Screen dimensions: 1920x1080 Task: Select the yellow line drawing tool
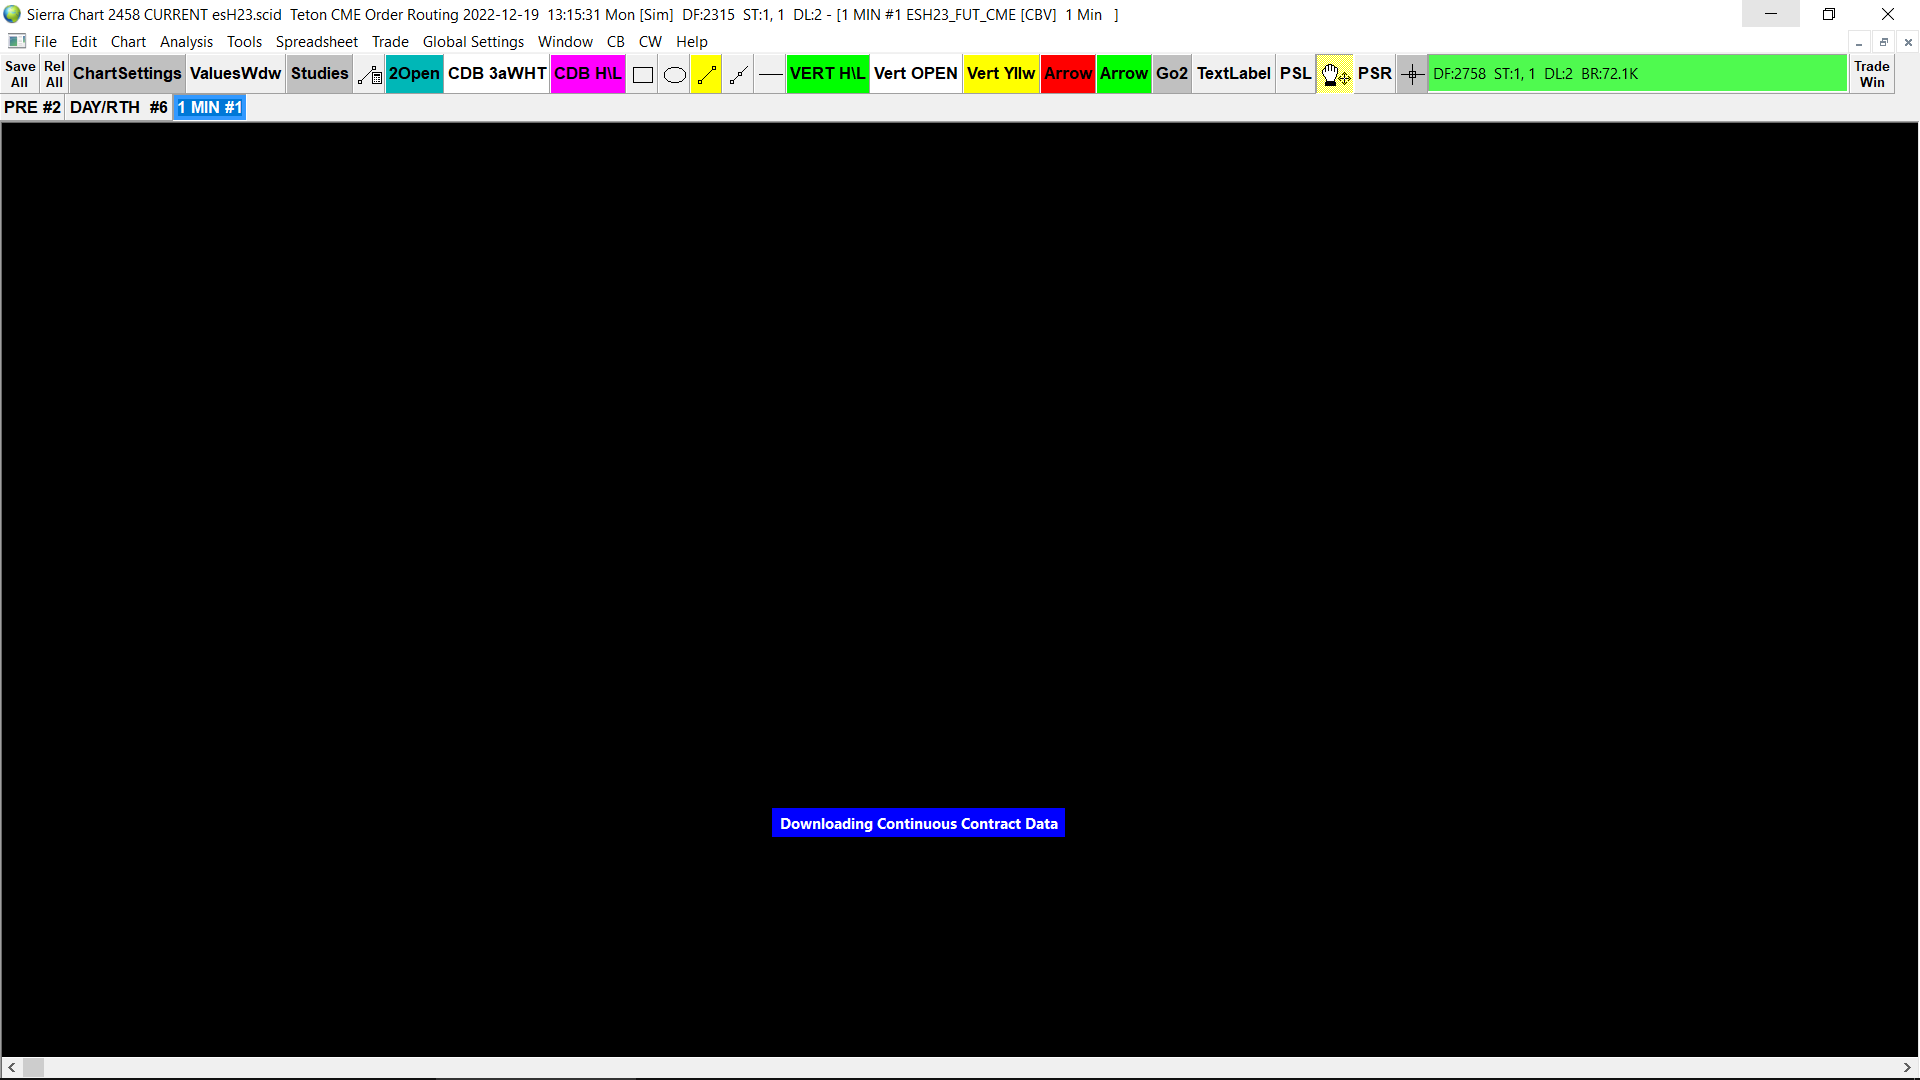[x=706, y=74]
